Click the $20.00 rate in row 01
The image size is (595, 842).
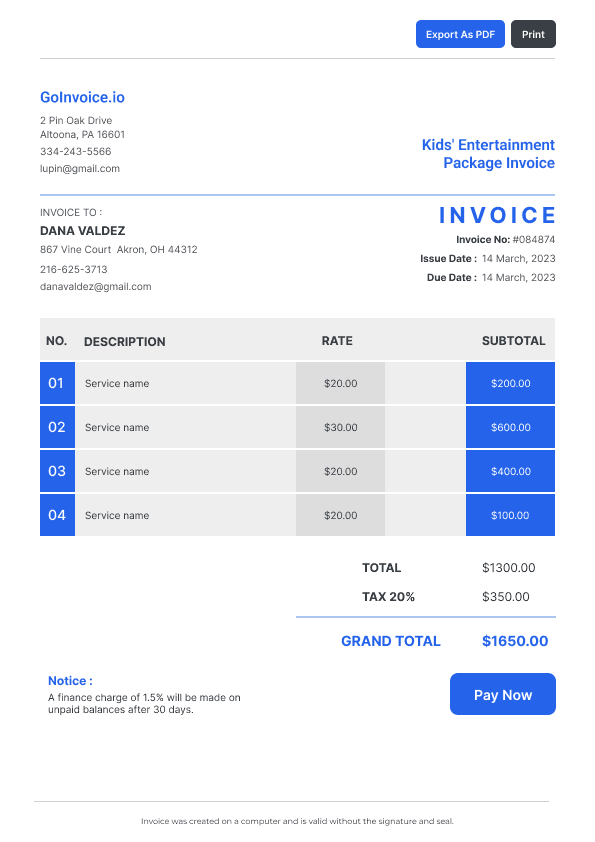340,383
